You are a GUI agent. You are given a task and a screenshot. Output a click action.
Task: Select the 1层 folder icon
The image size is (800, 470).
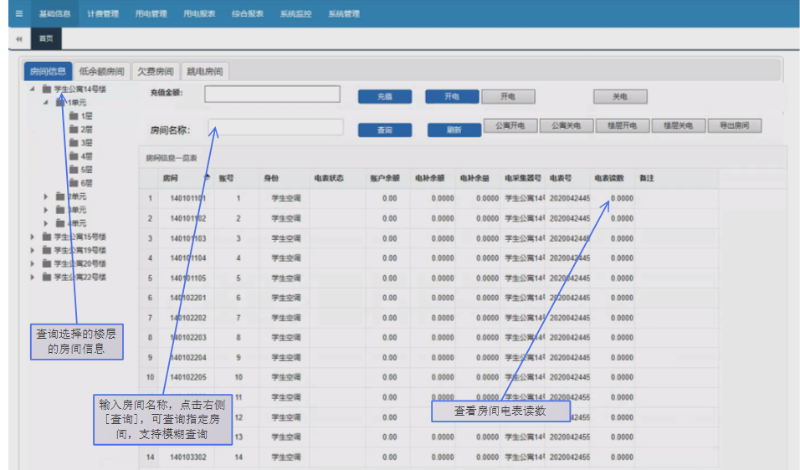pos(74,116)
